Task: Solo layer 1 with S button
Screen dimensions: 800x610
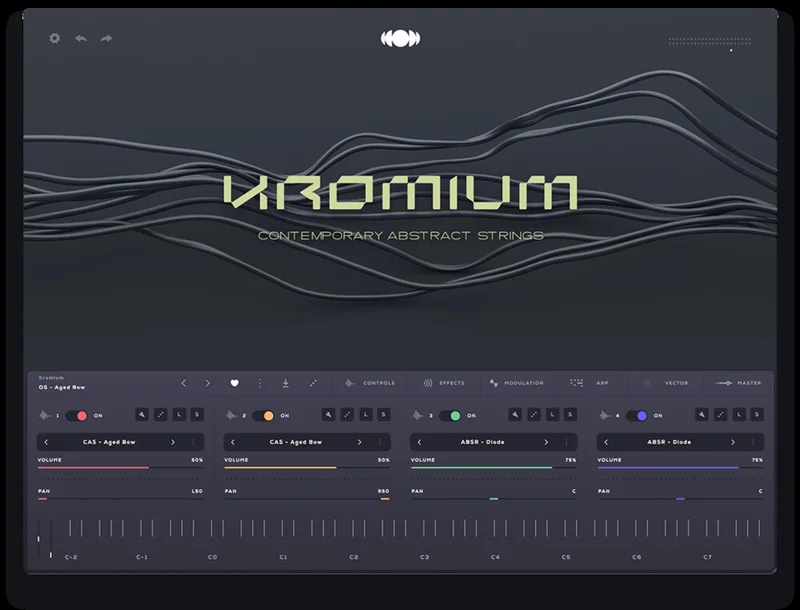Action: (197, 415)
